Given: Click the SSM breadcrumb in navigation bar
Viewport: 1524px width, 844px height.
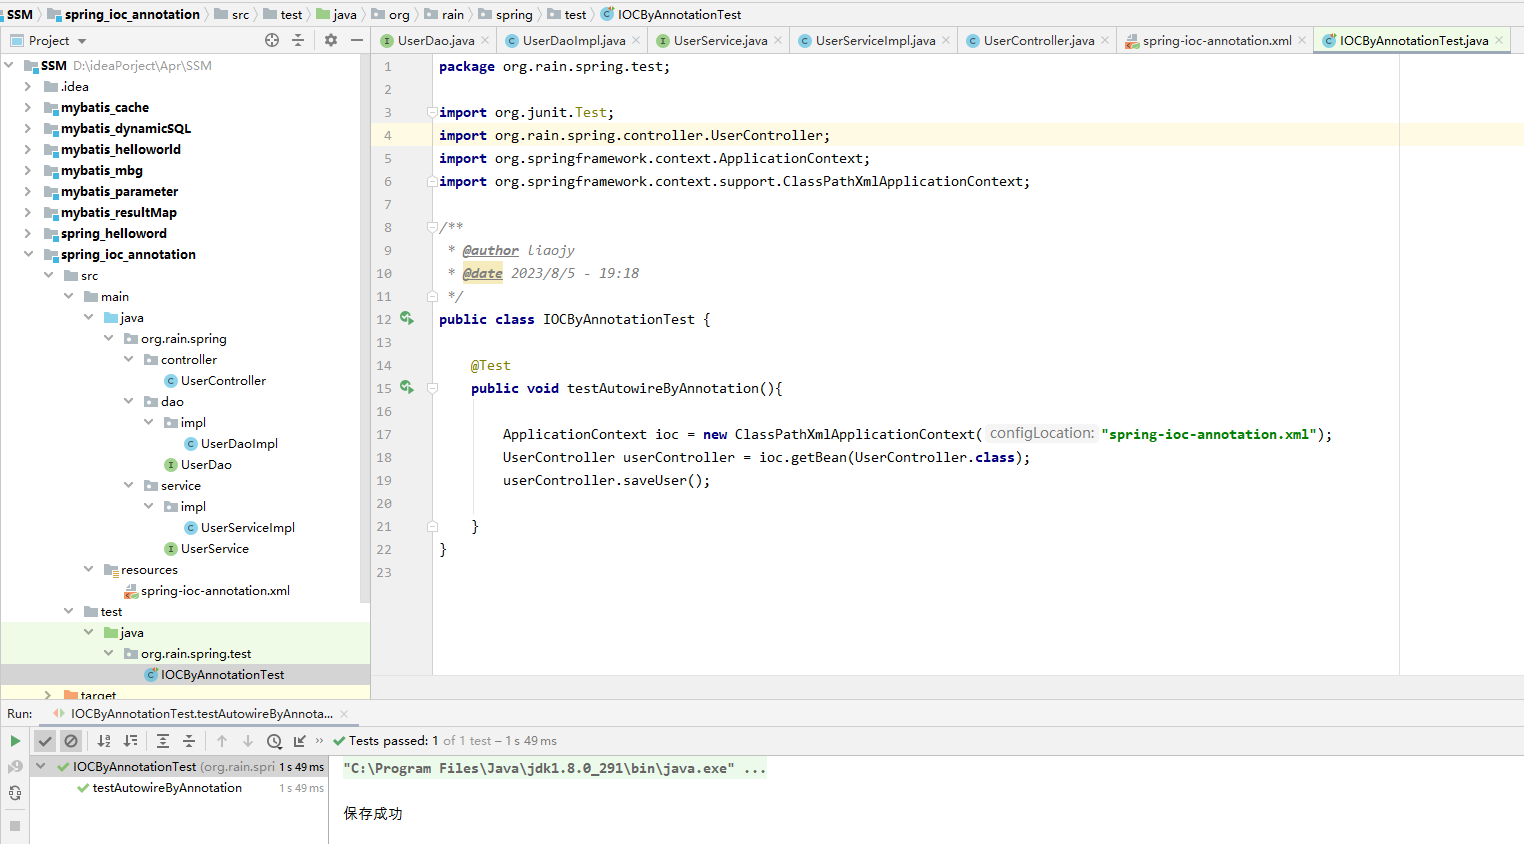Looking at the screenshot, I should [20, 14].
